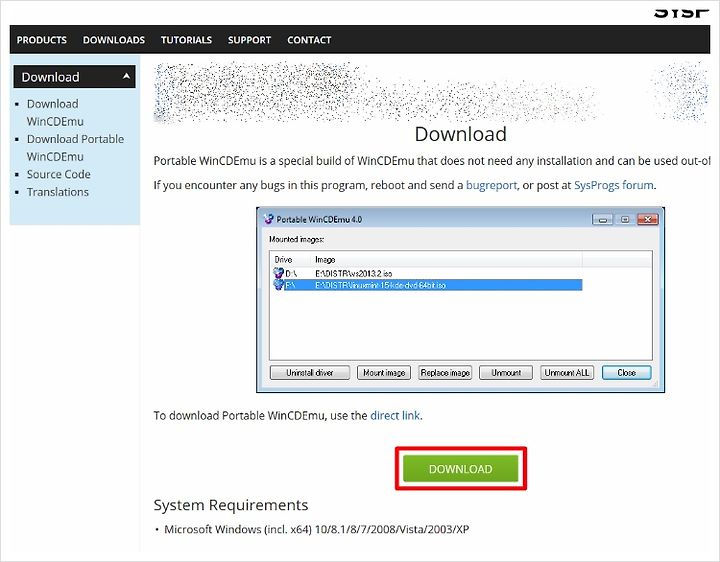
Task: Click the D:\ drive disc icon
Action: click(278, 273)
